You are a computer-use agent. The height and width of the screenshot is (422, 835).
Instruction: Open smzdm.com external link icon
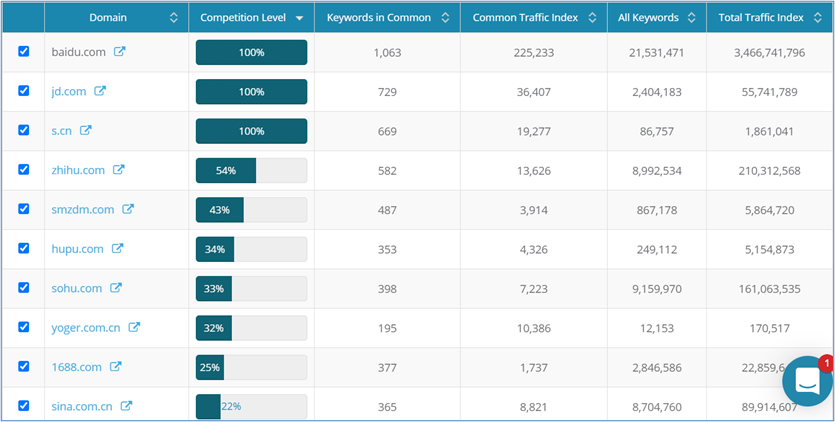(128, 209)
